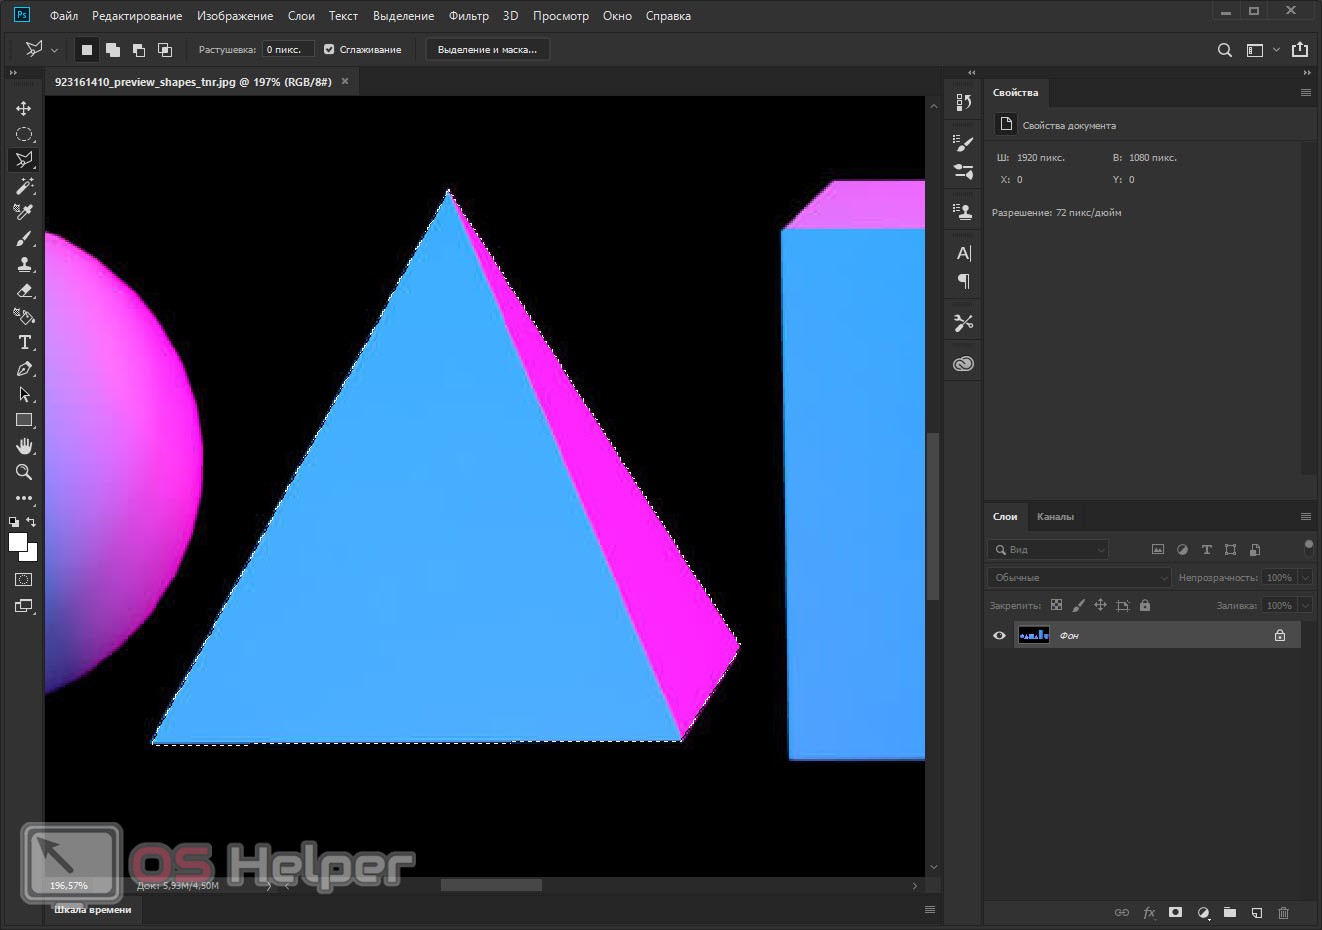Open the Brush settings panel icon
Screen dimensions: 1322x930
[964, 143]
